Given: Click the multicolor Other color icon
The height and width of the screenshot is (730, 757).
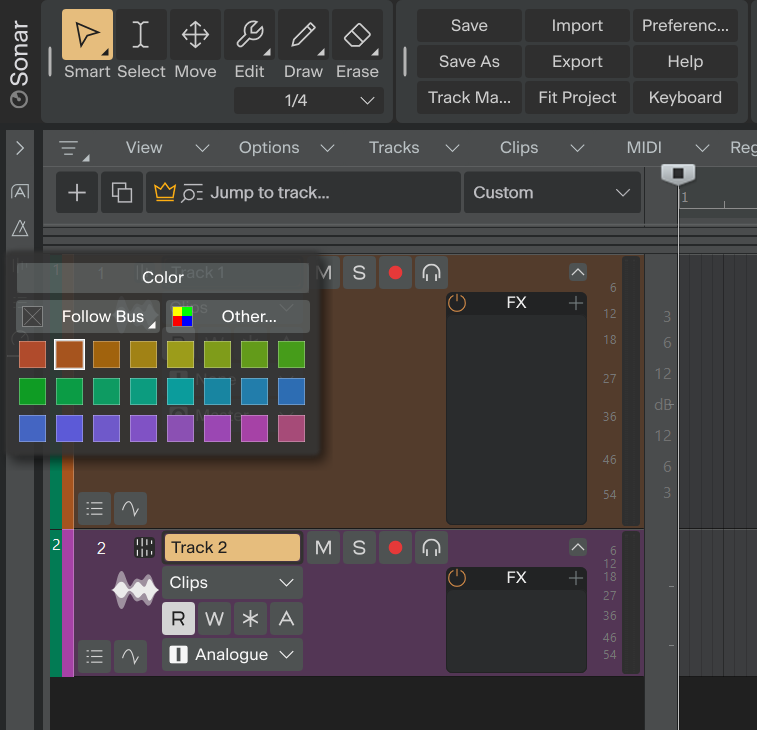Looking at the screenshot, I should click(182, 317).
